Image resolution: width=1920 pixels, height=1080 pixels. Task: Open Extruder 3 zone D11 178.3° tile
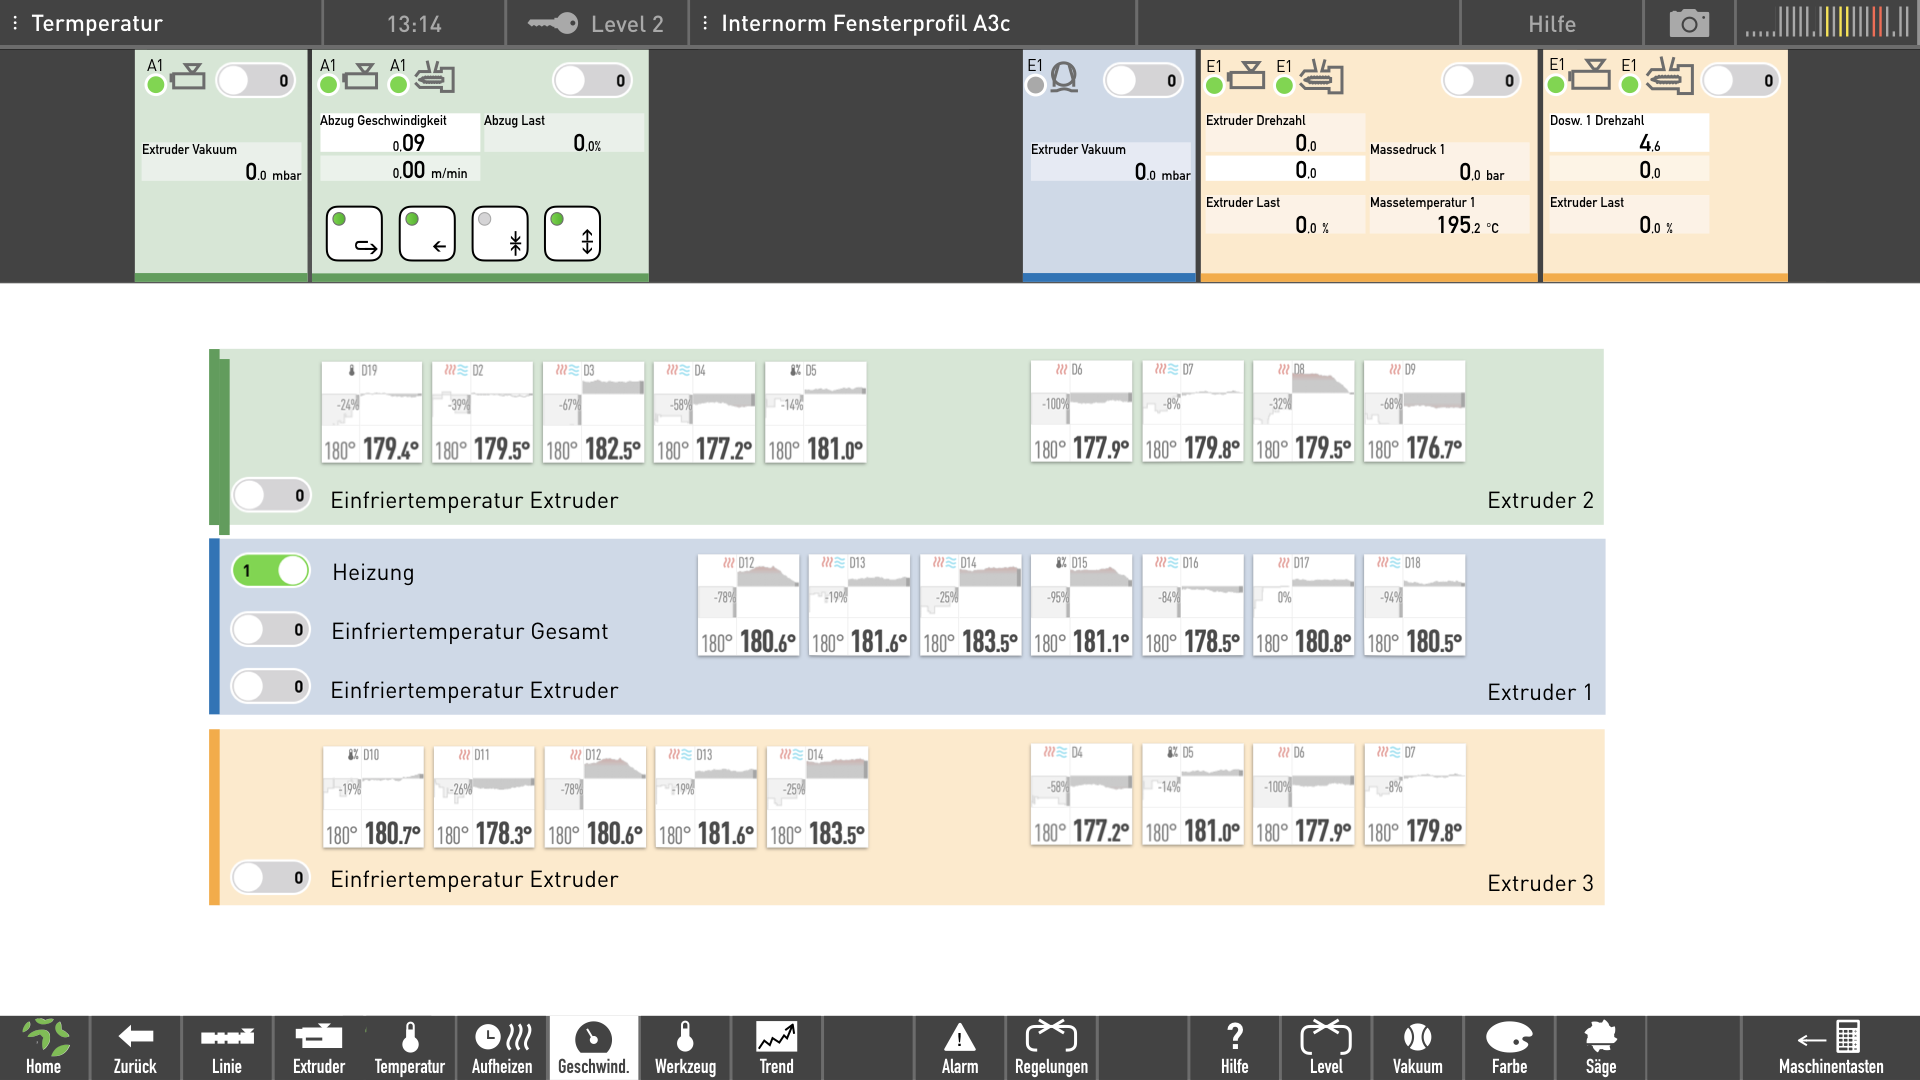tap(484, 797)
